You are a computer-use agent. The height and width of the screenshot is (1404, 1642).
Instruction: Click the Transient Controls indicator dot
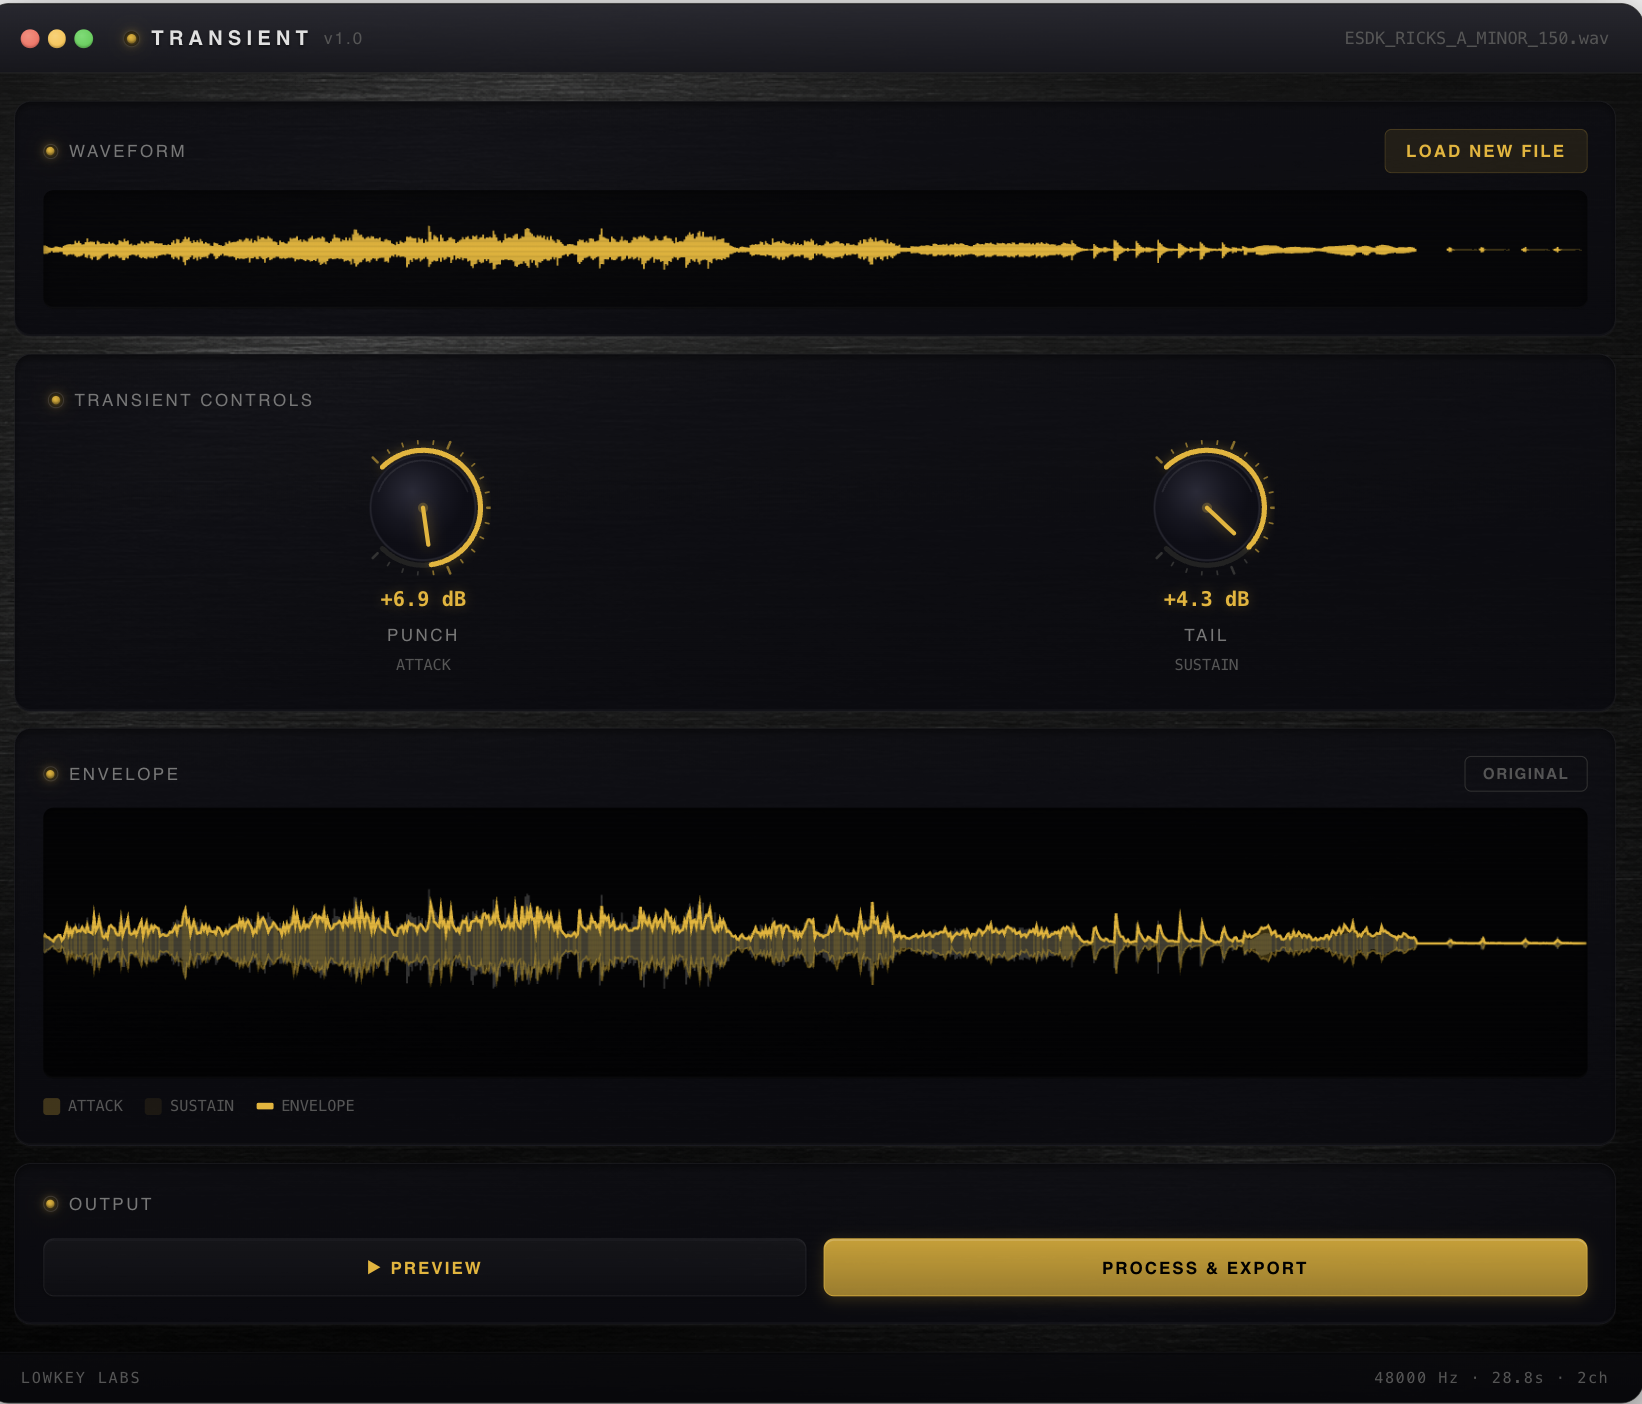point(56,400)
